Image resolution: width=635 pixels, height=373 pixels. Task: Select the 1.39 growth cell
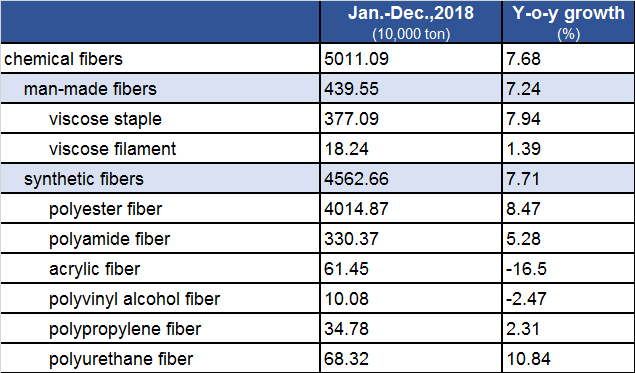tap(569, 149)
